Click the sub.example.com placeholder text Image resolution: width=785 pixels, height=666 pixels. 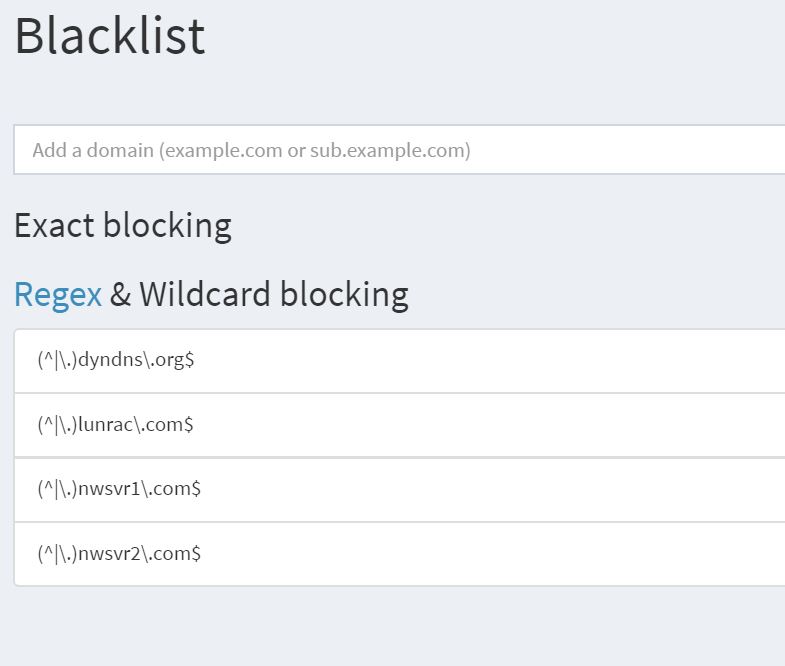390,150
